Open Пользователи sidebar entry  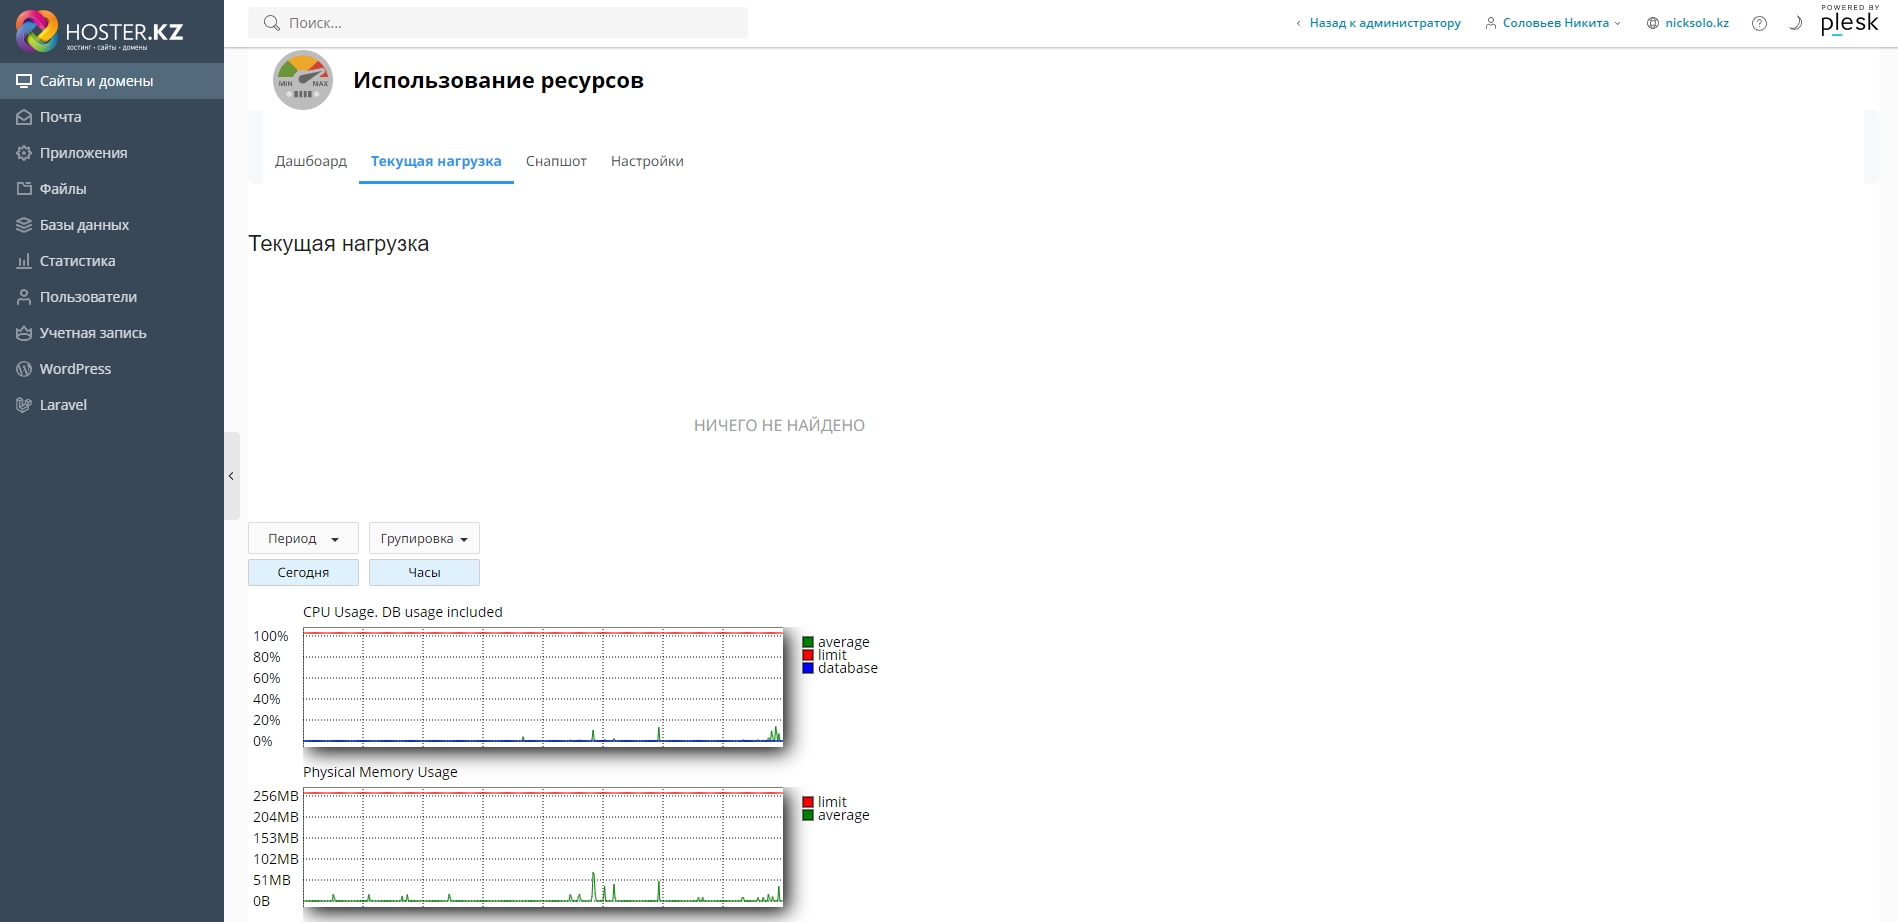pos(112,297)
